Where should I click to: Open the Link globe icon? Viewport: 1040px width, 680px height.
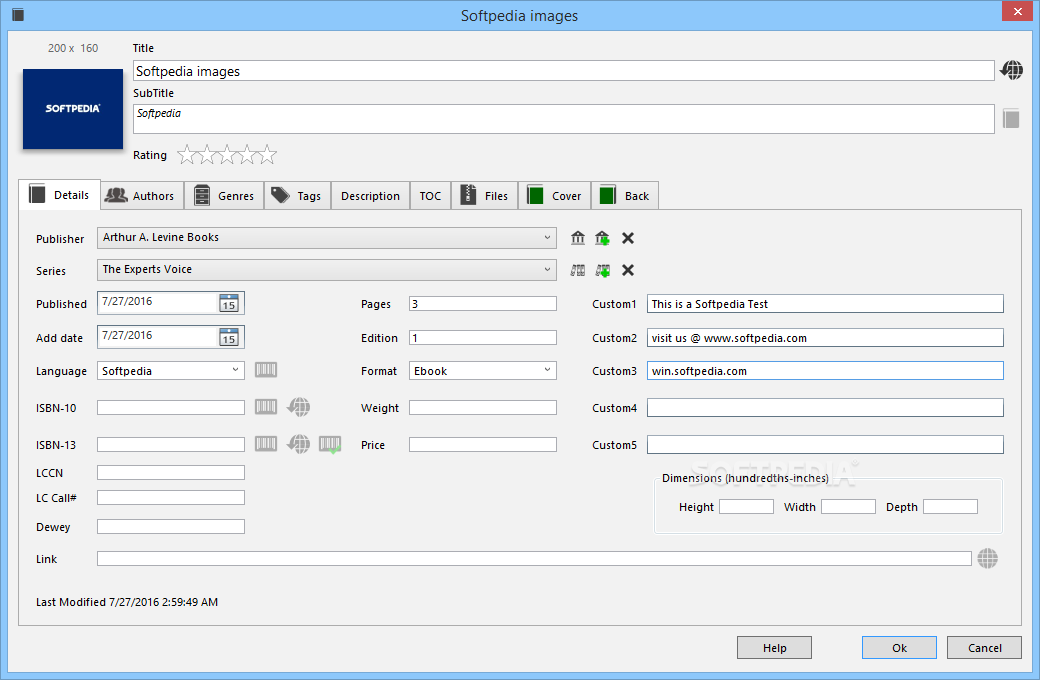pyautogui.click(x=988, y=559)
